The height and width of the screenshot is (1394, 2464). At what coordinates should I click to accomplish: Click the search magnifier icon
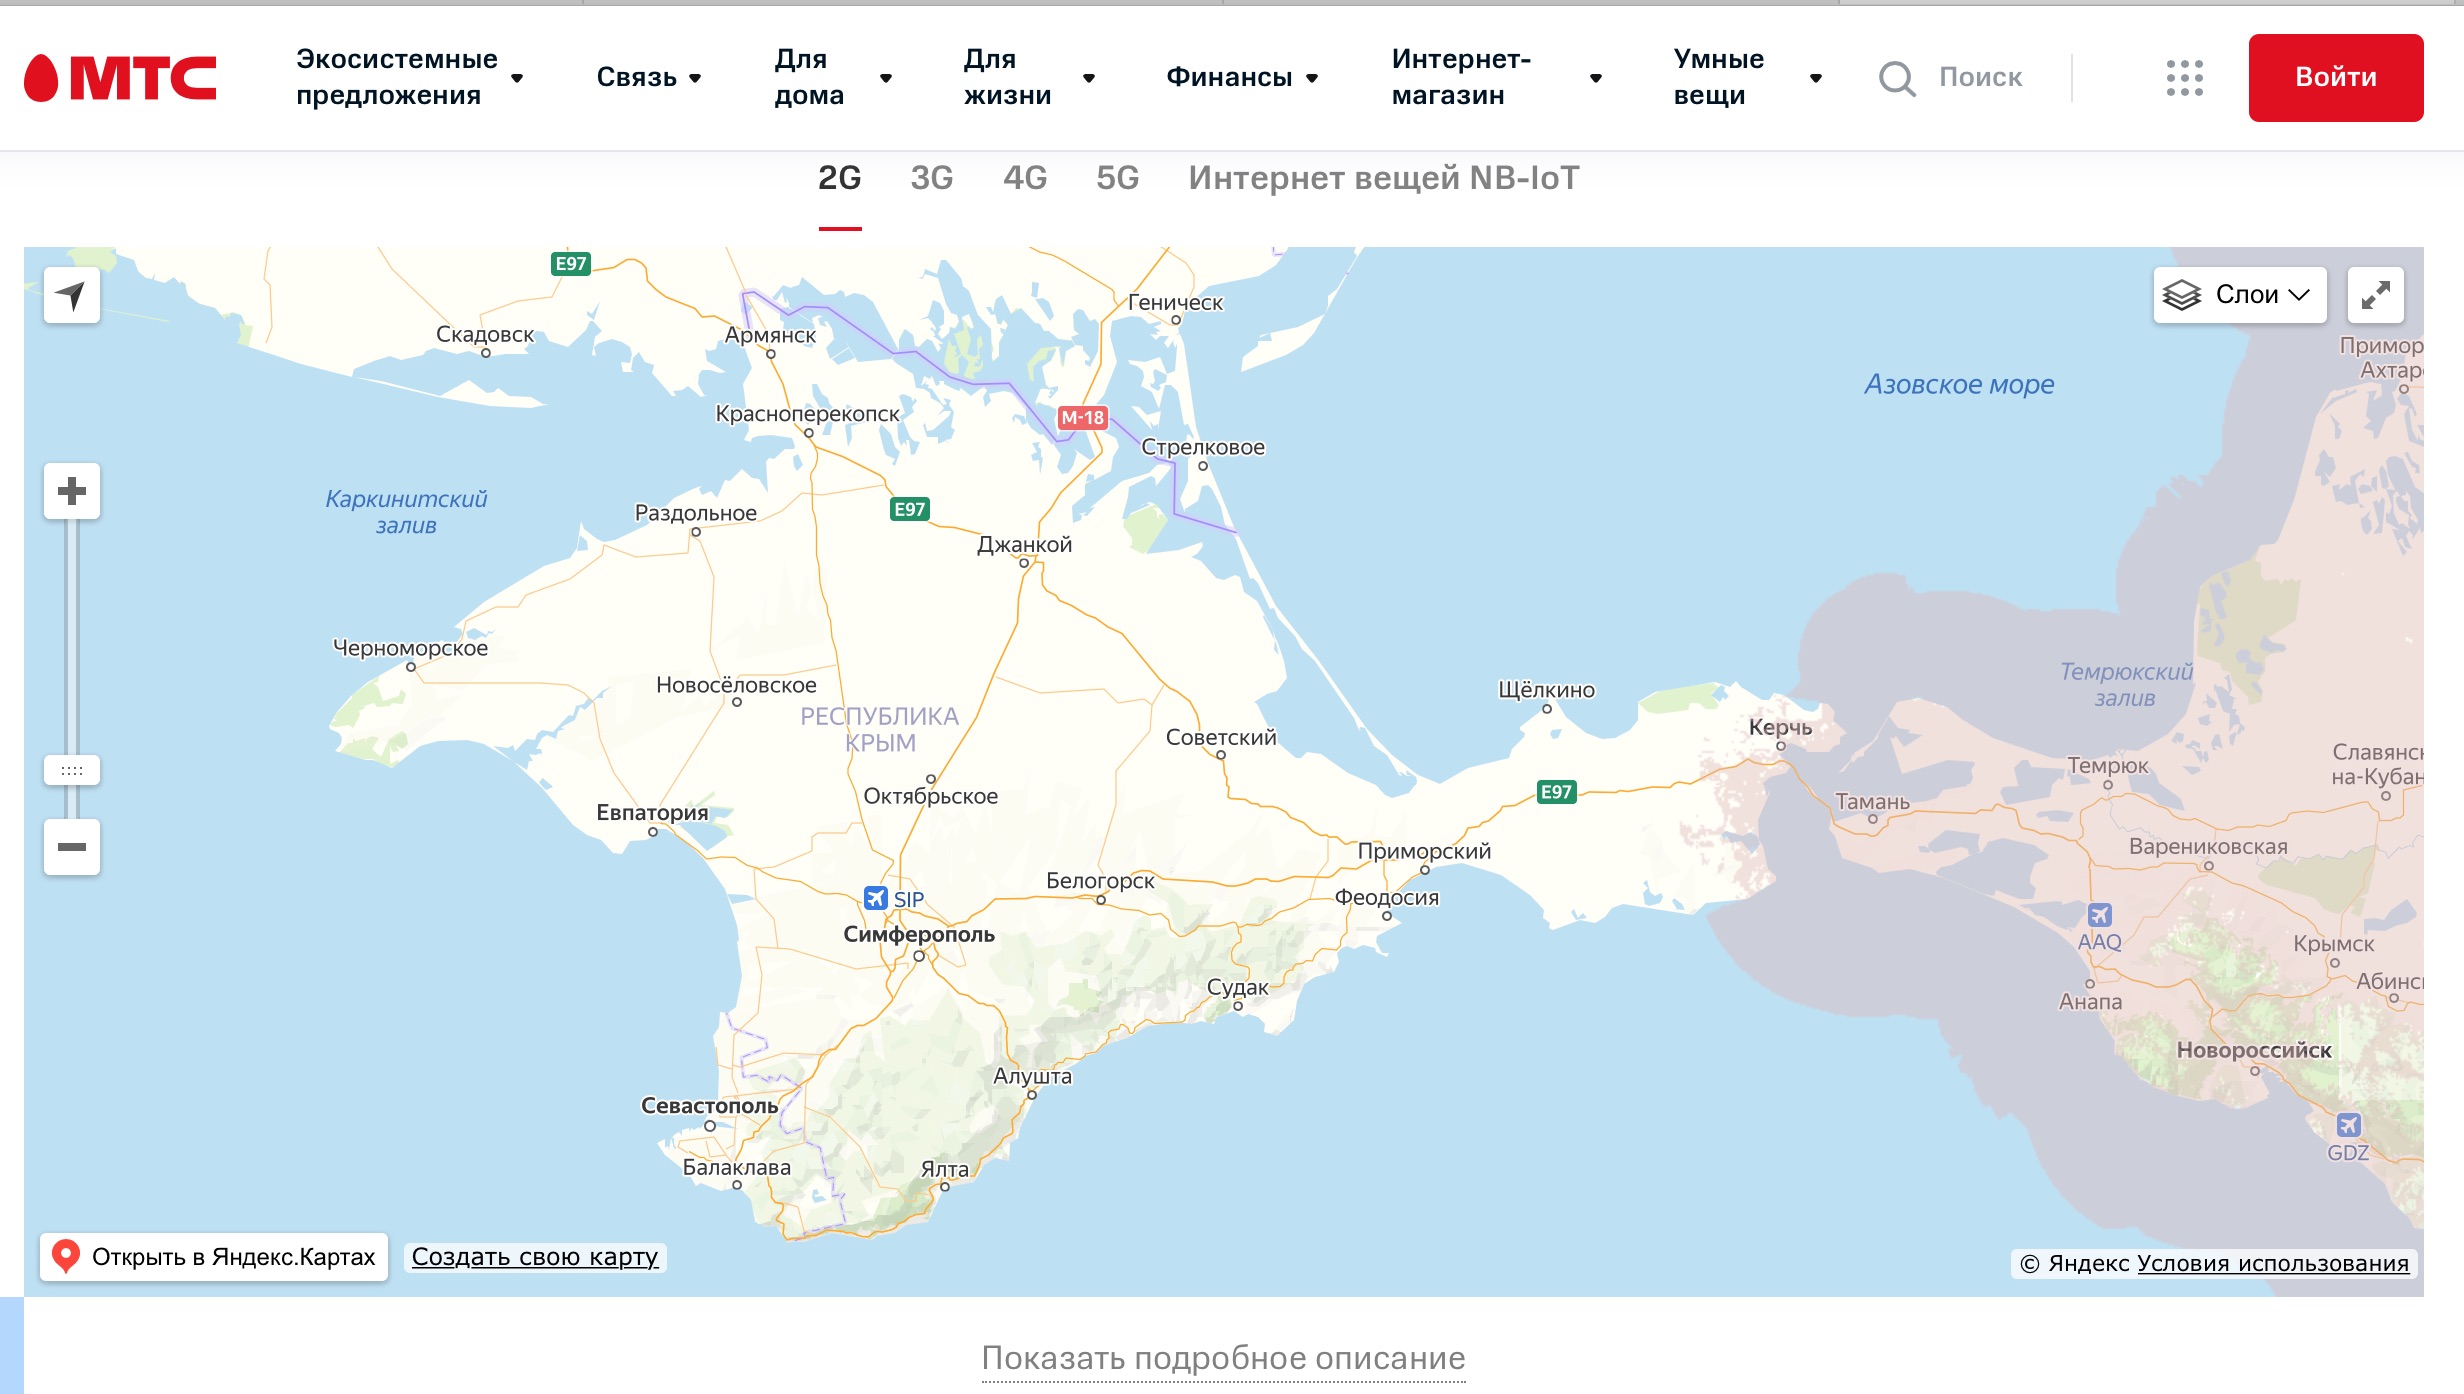(1896, 77)
